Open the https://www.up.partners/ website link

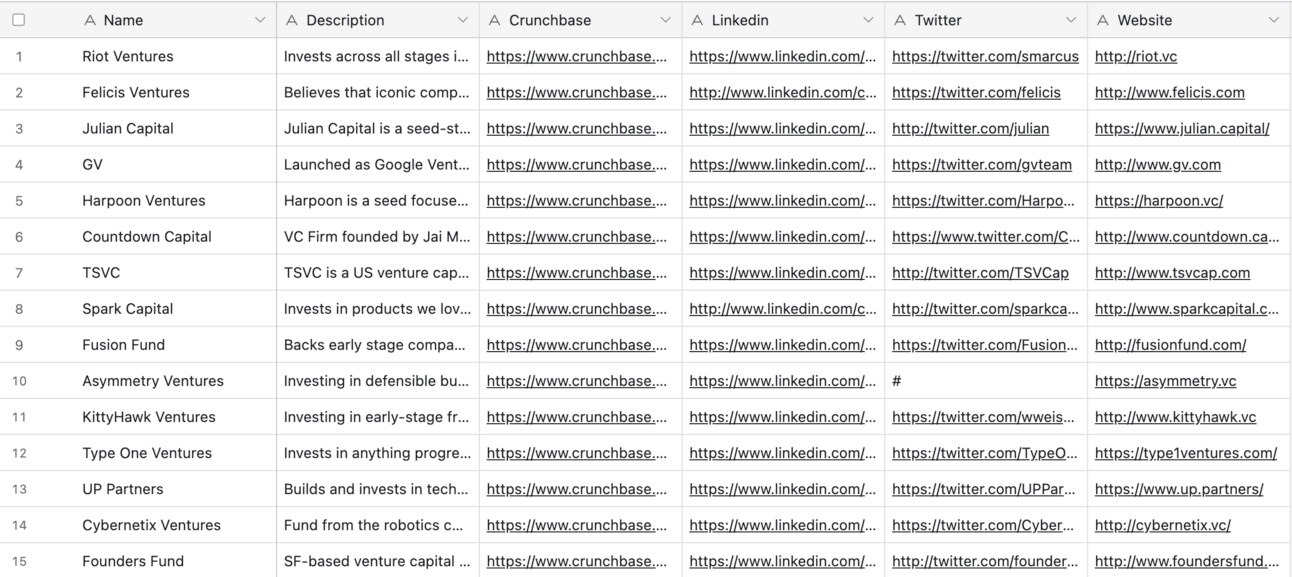click(1179, 489)
